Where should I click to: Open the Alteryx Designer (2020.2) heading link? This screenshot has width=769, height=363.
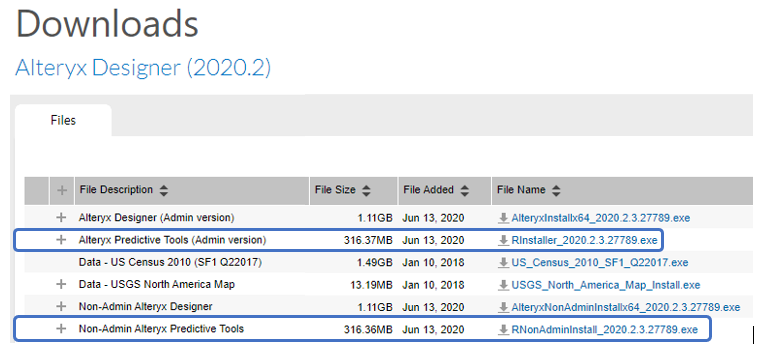[x=143, y=67]
